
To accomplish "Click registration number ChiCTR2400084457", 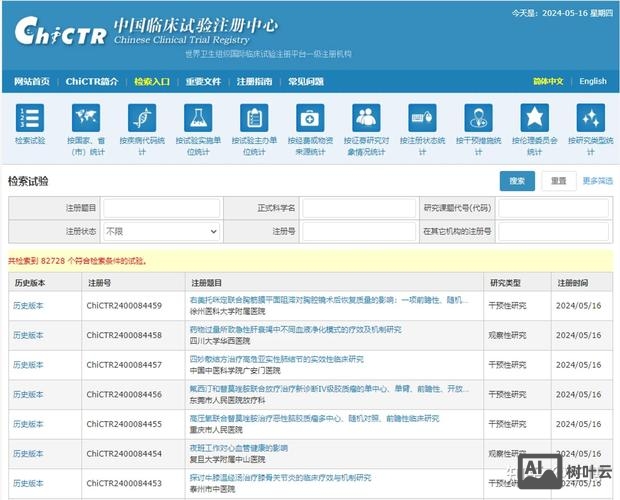I will (x=124, y=365).
